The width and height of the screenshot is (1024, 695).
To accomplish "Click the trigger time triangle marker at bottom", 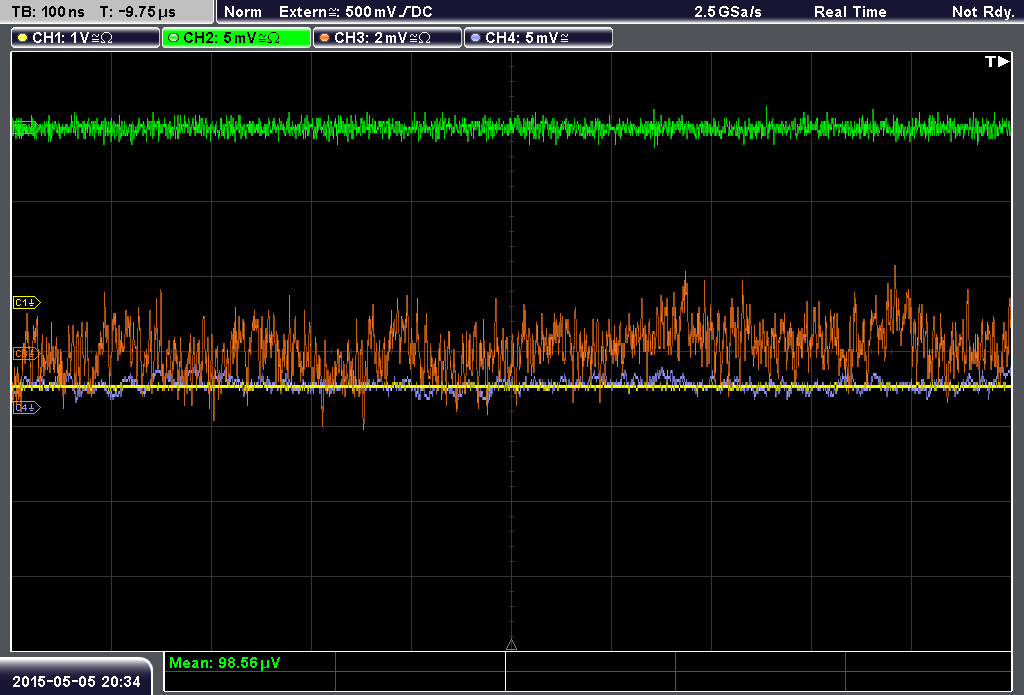I will tap(511, 645).
